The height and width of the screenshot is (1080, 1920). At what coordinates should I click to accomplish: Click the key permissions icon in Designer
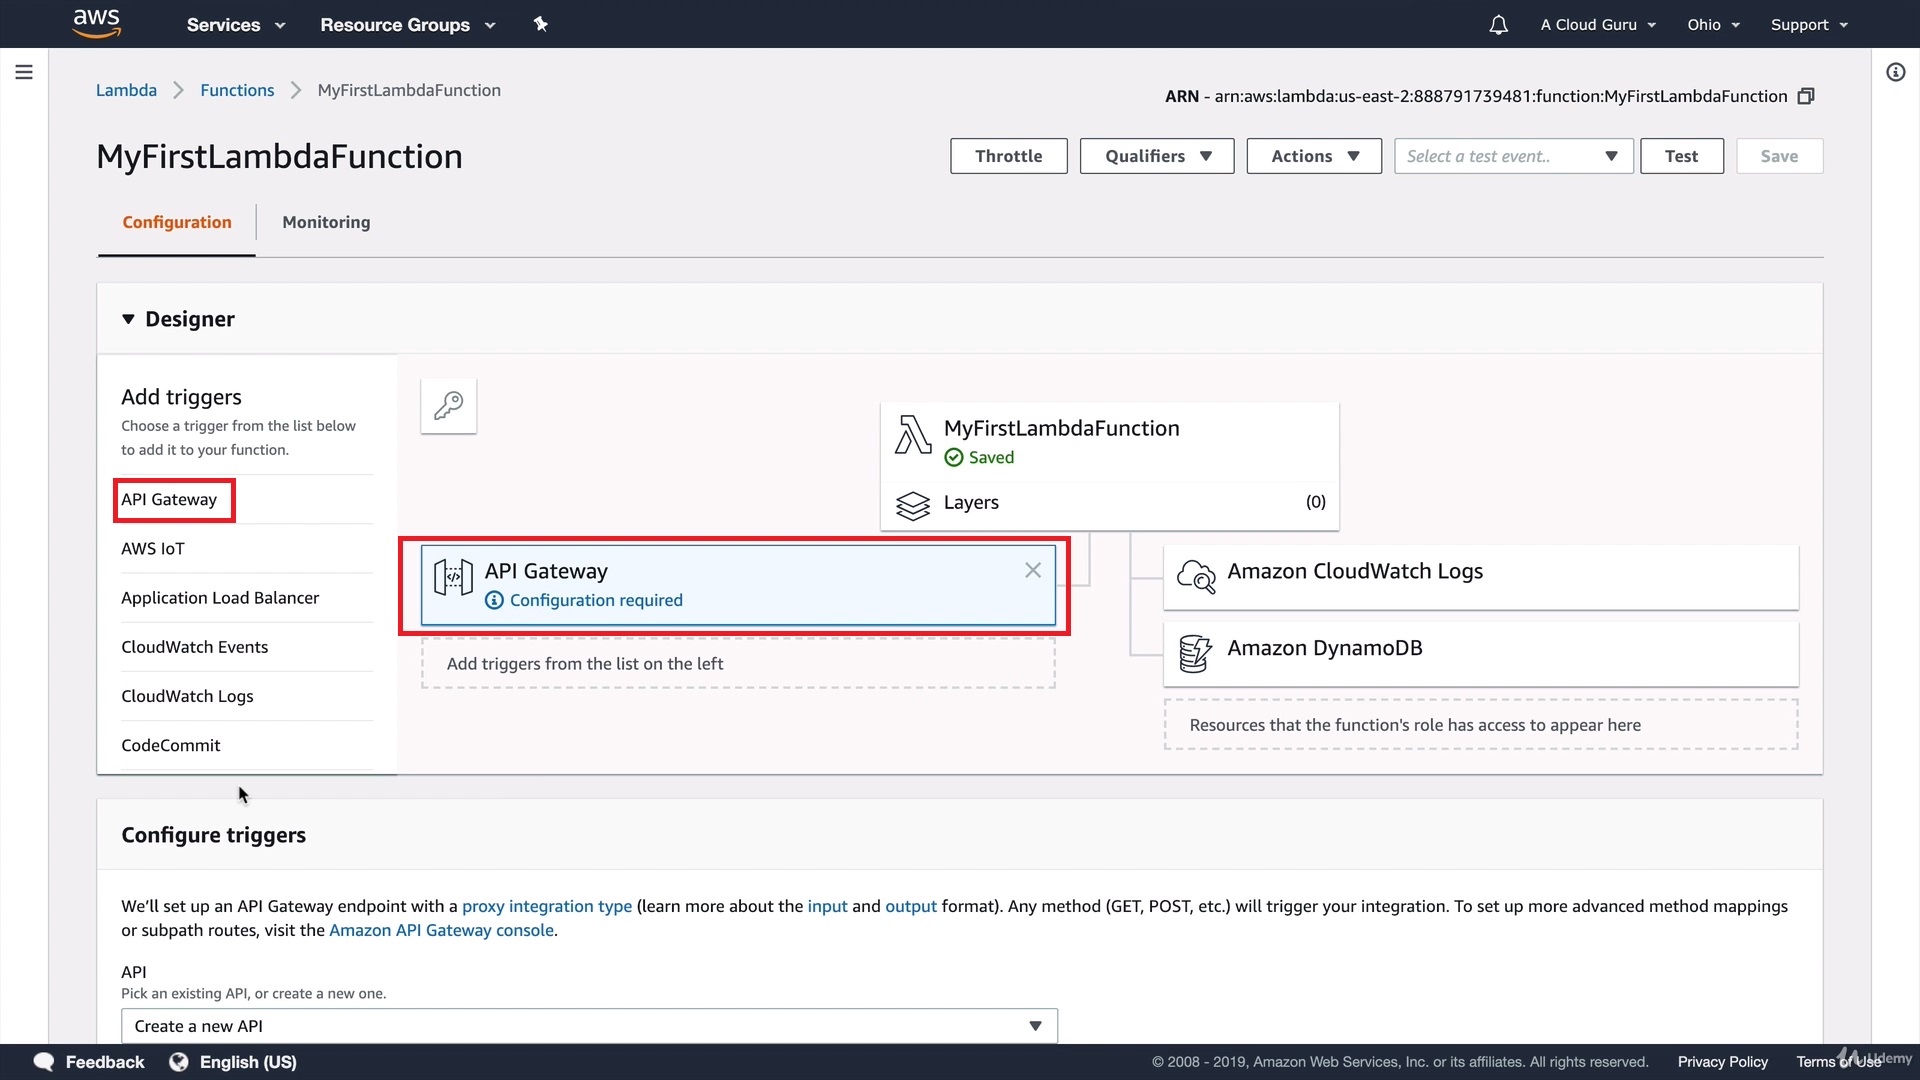pos(448,405)
